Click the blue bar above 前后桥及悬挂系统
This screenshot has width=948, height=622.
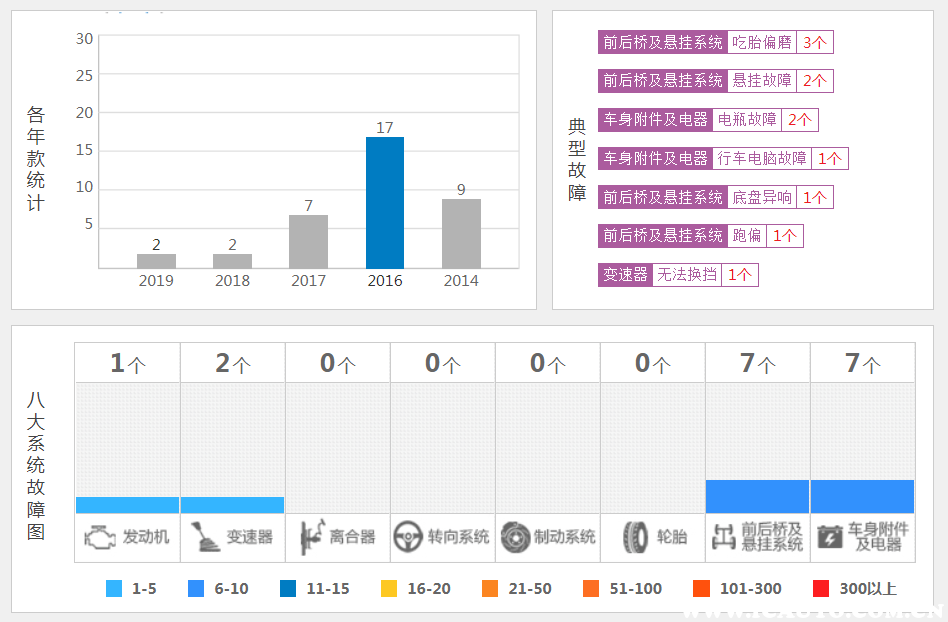click(x=757, y=496)
